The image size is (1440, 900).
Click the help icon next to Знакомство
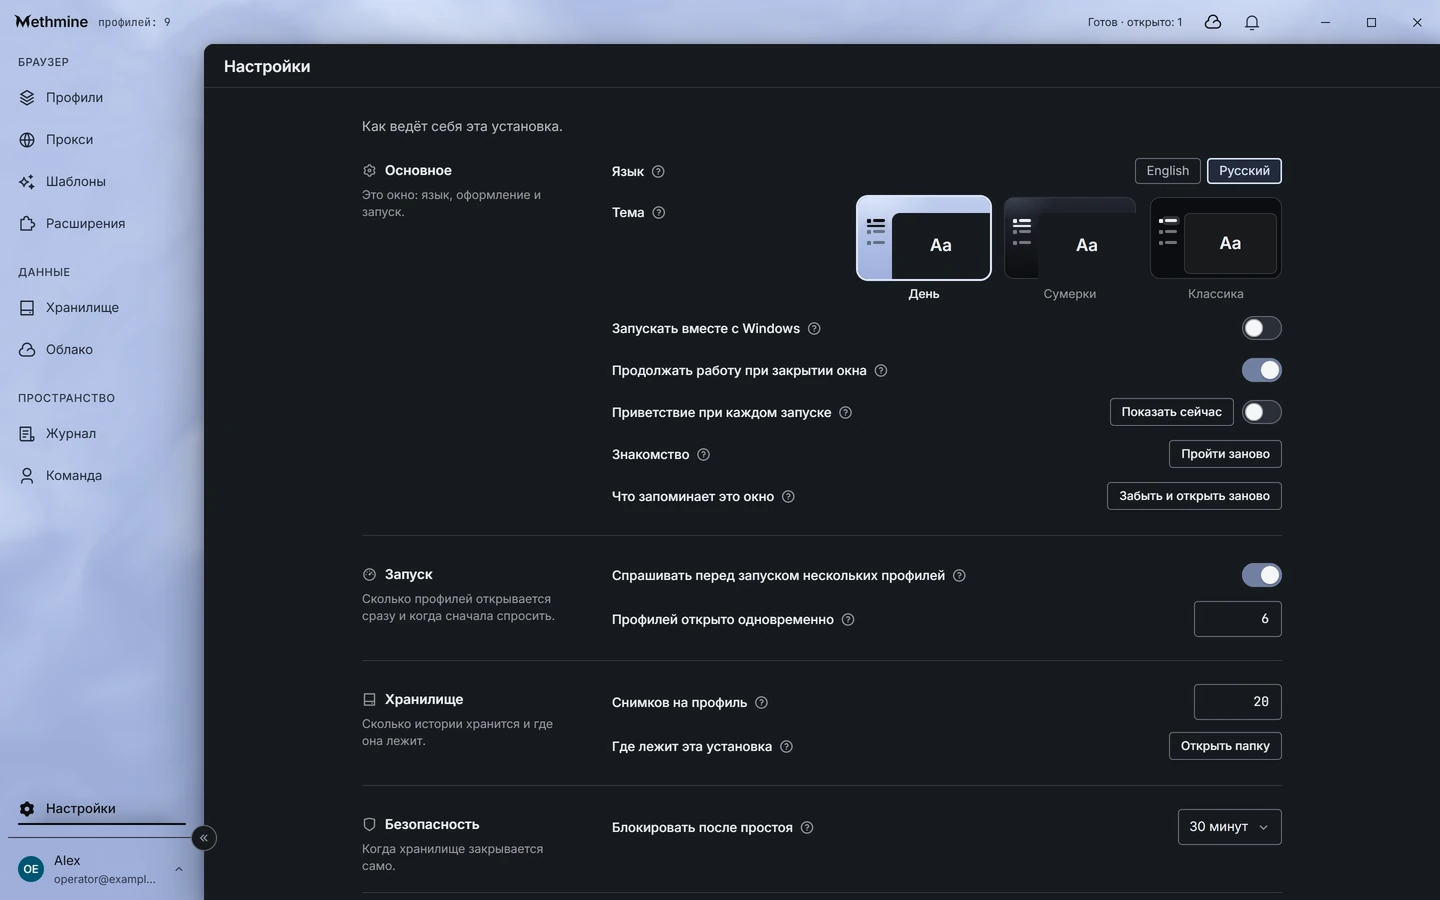point(704,455)
